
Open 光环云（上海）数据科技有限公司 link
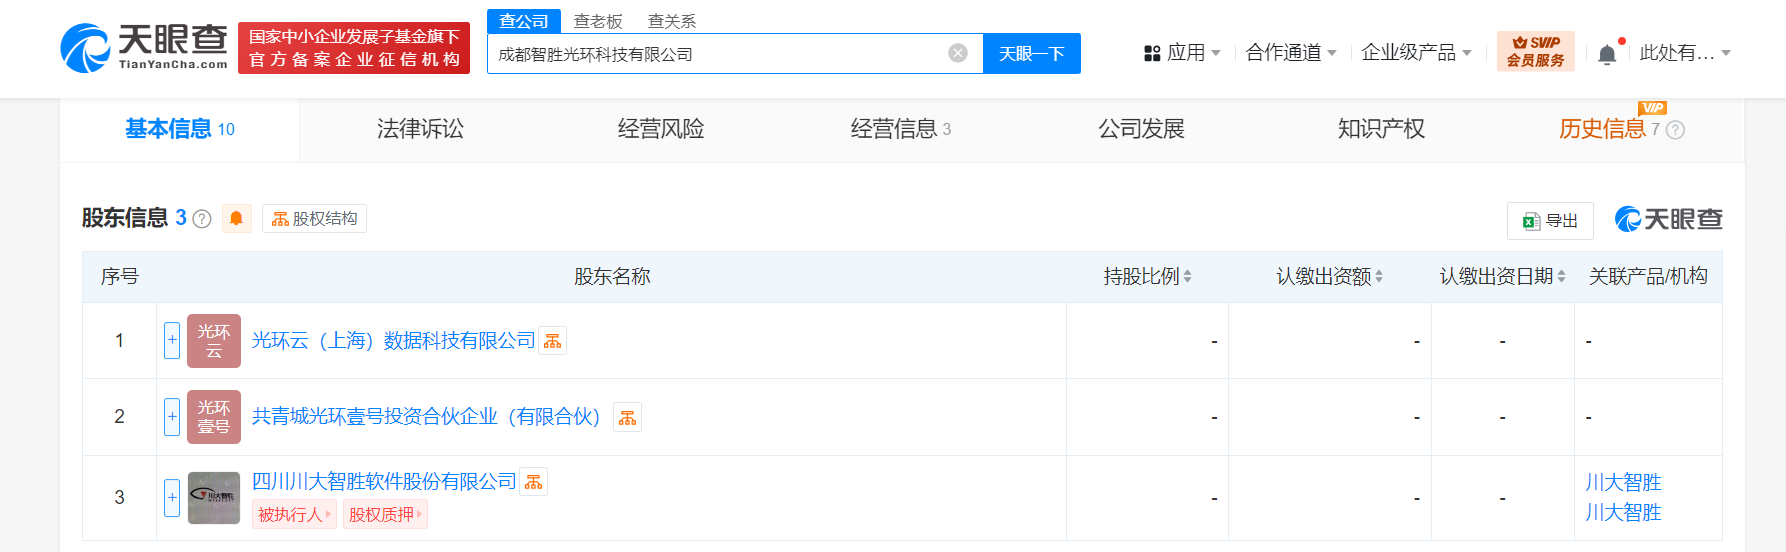(x=394, y=341)
